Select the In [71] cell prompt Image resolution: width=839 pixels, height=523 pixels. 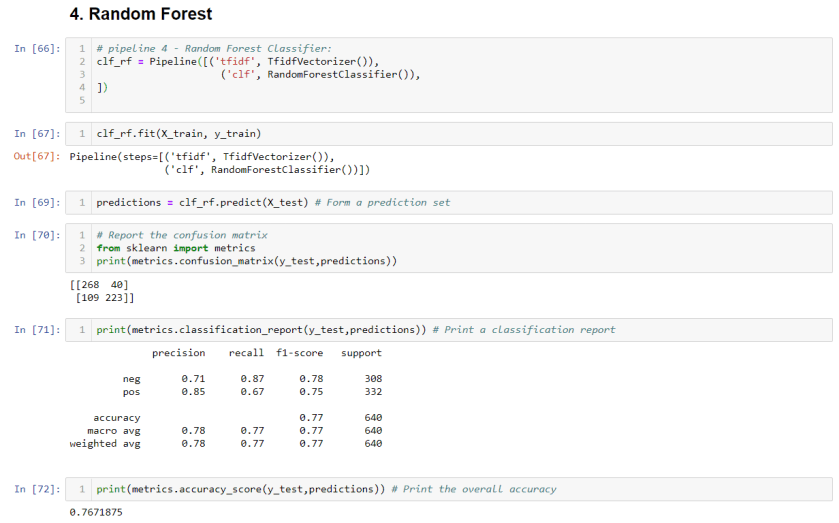(37, 330)
